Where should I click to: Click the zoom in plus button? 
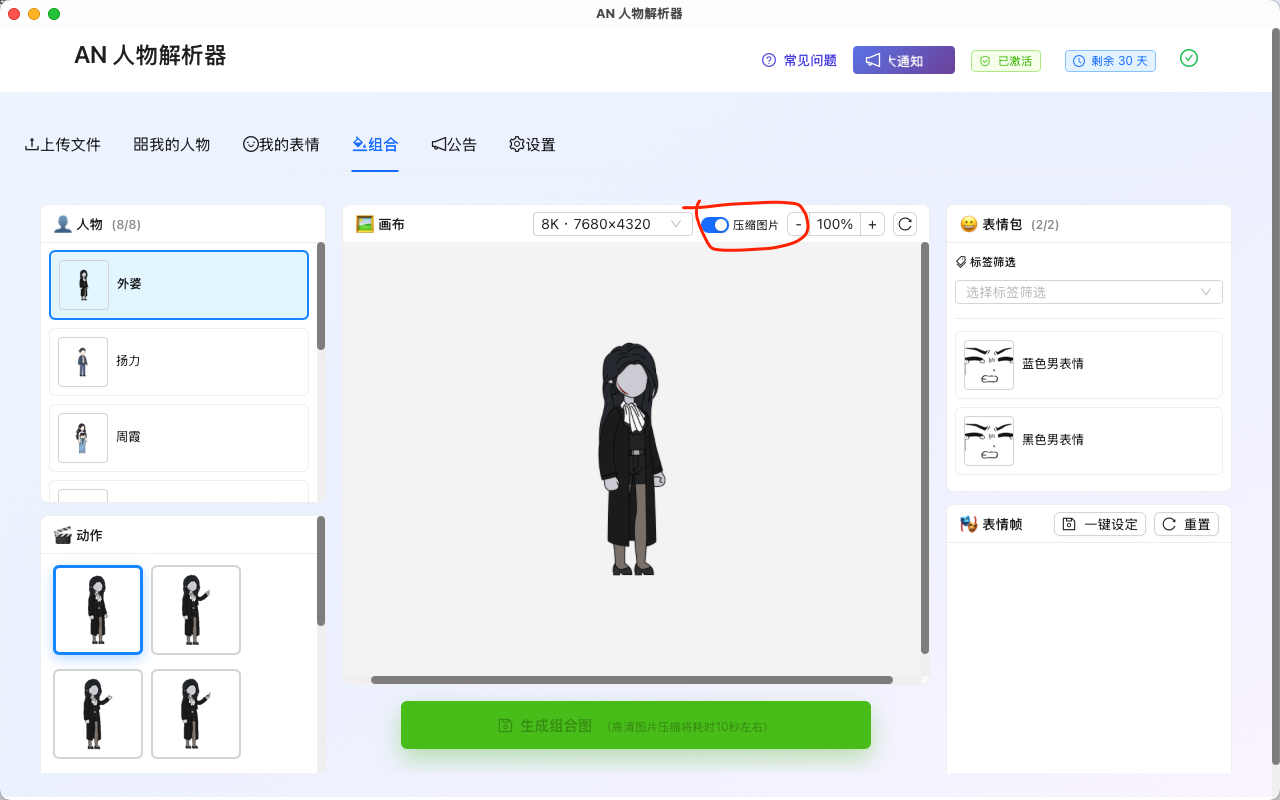click(x=872, y=224)
